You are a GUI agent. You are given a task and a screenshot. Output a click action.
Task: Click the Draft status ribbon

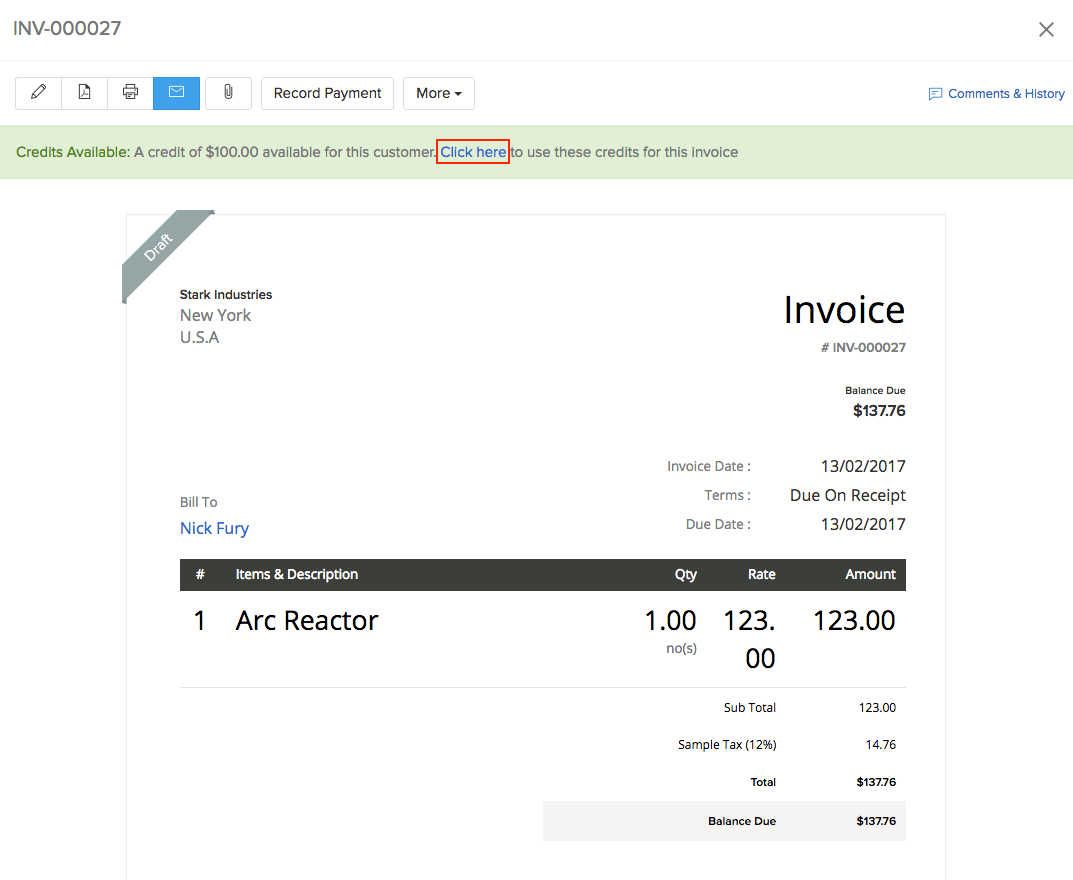[158, 247]
